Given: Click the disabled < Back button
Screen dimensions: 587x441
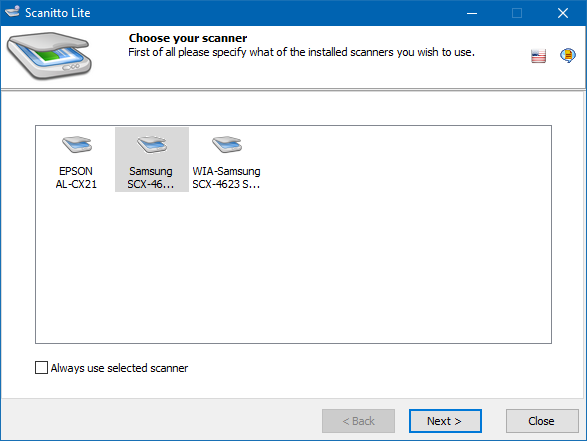Looking at the screenshot, I should pyautogui.click(x=358, y=421).
